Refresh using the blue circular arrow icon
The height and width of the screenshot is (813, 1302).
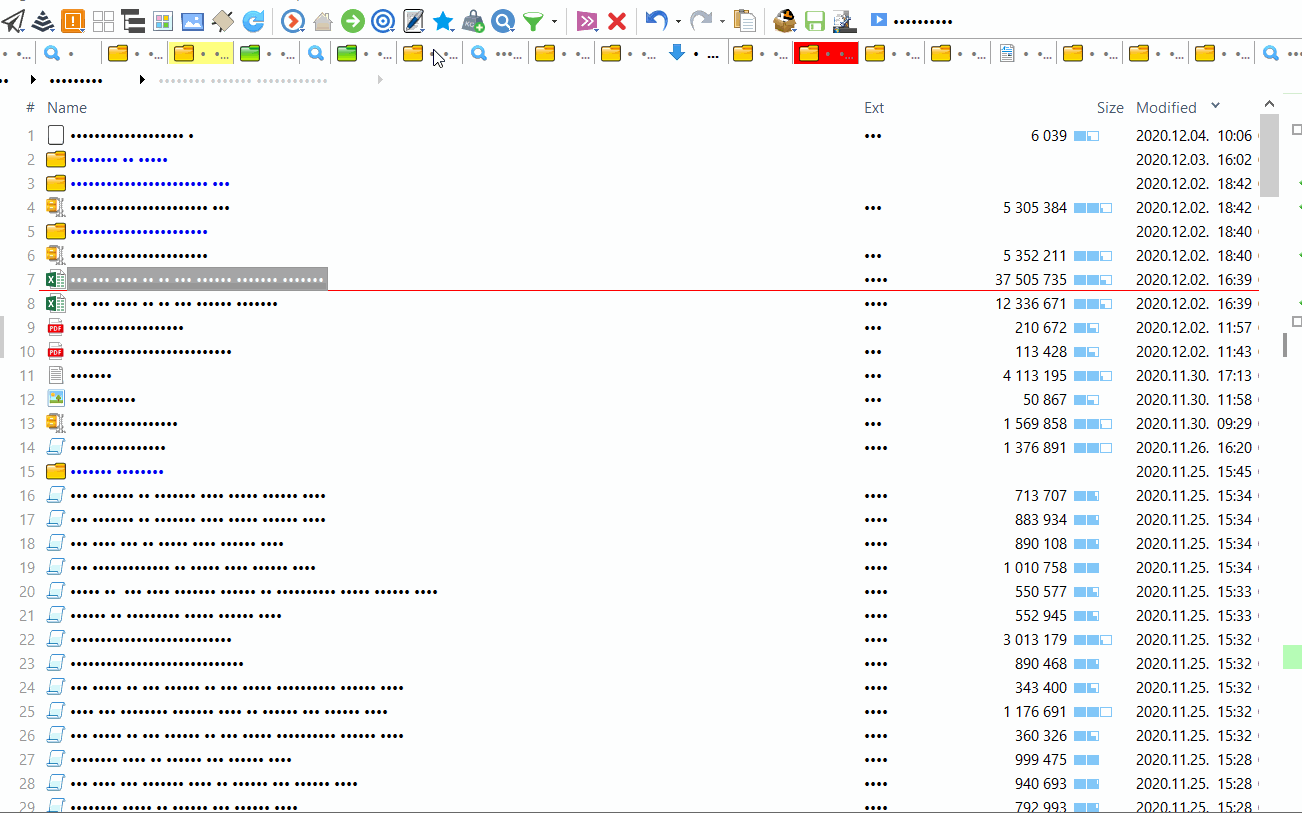[x=253, y=20]
